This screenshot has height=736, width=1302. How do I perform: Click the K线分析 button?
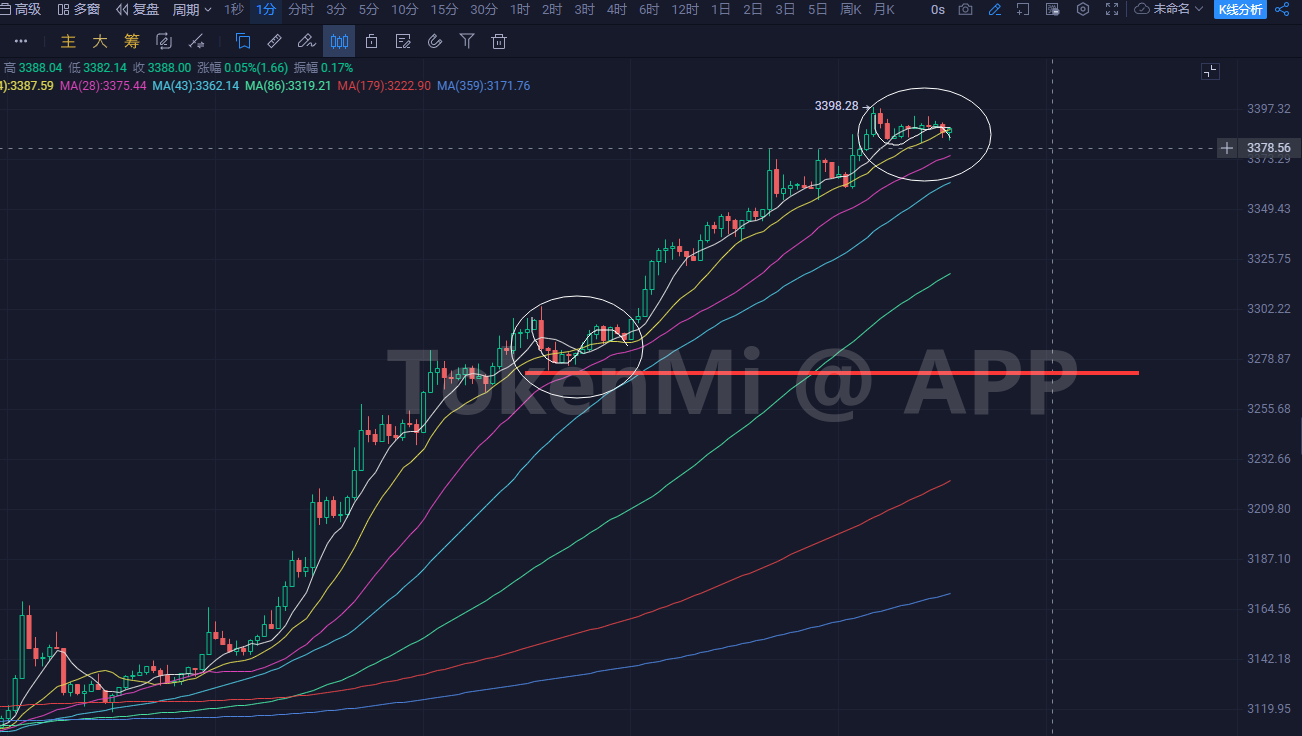coord(1240,10)
